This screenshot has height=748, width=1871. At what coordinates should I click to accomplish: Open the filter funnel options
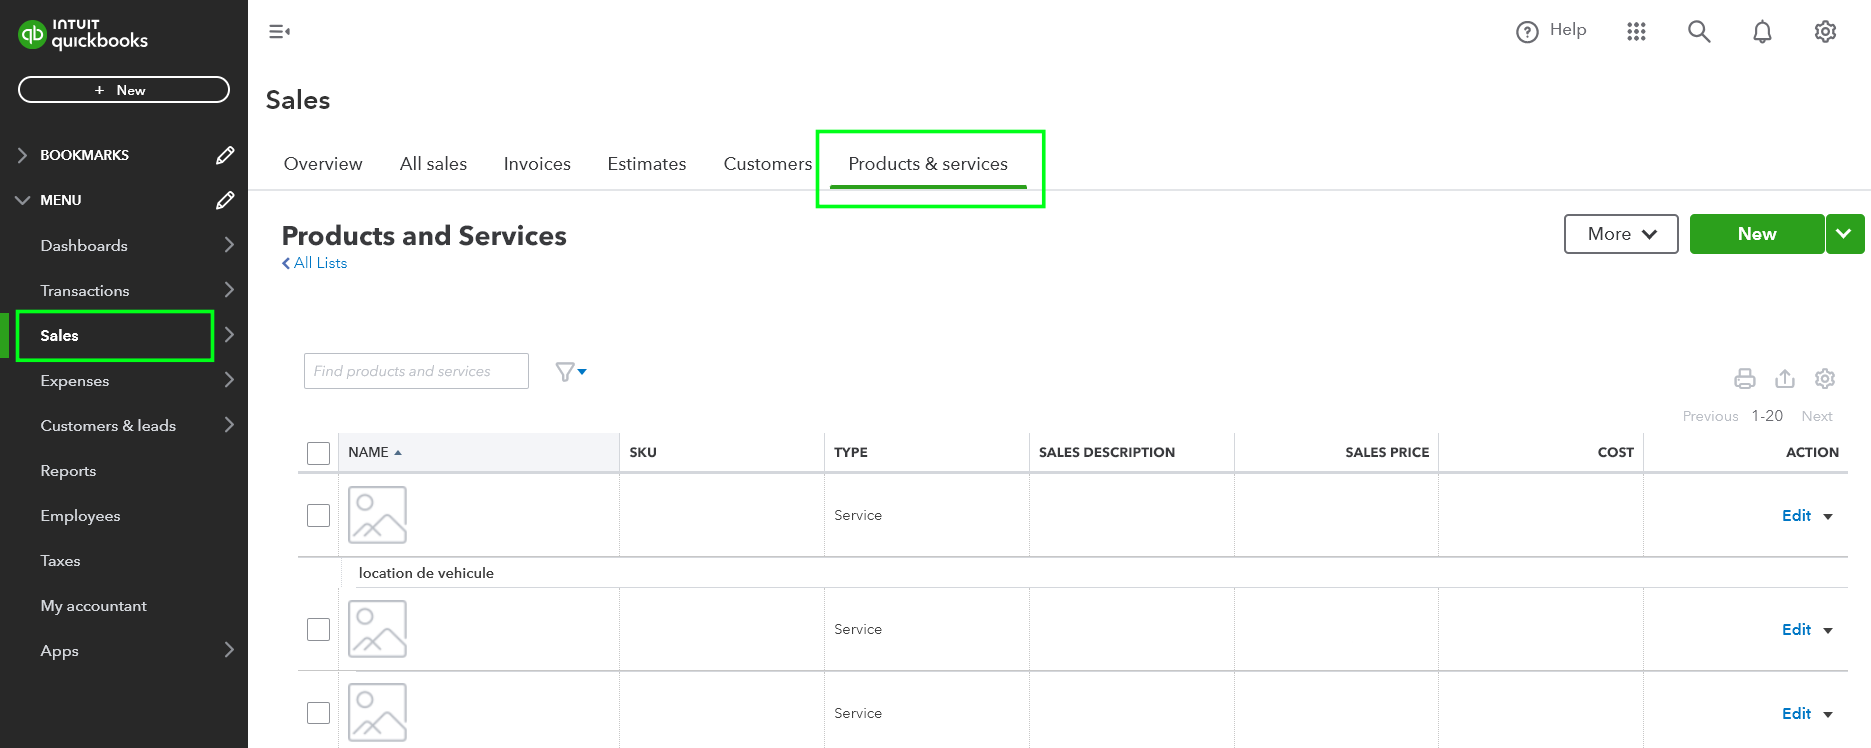tap(570, 372)
